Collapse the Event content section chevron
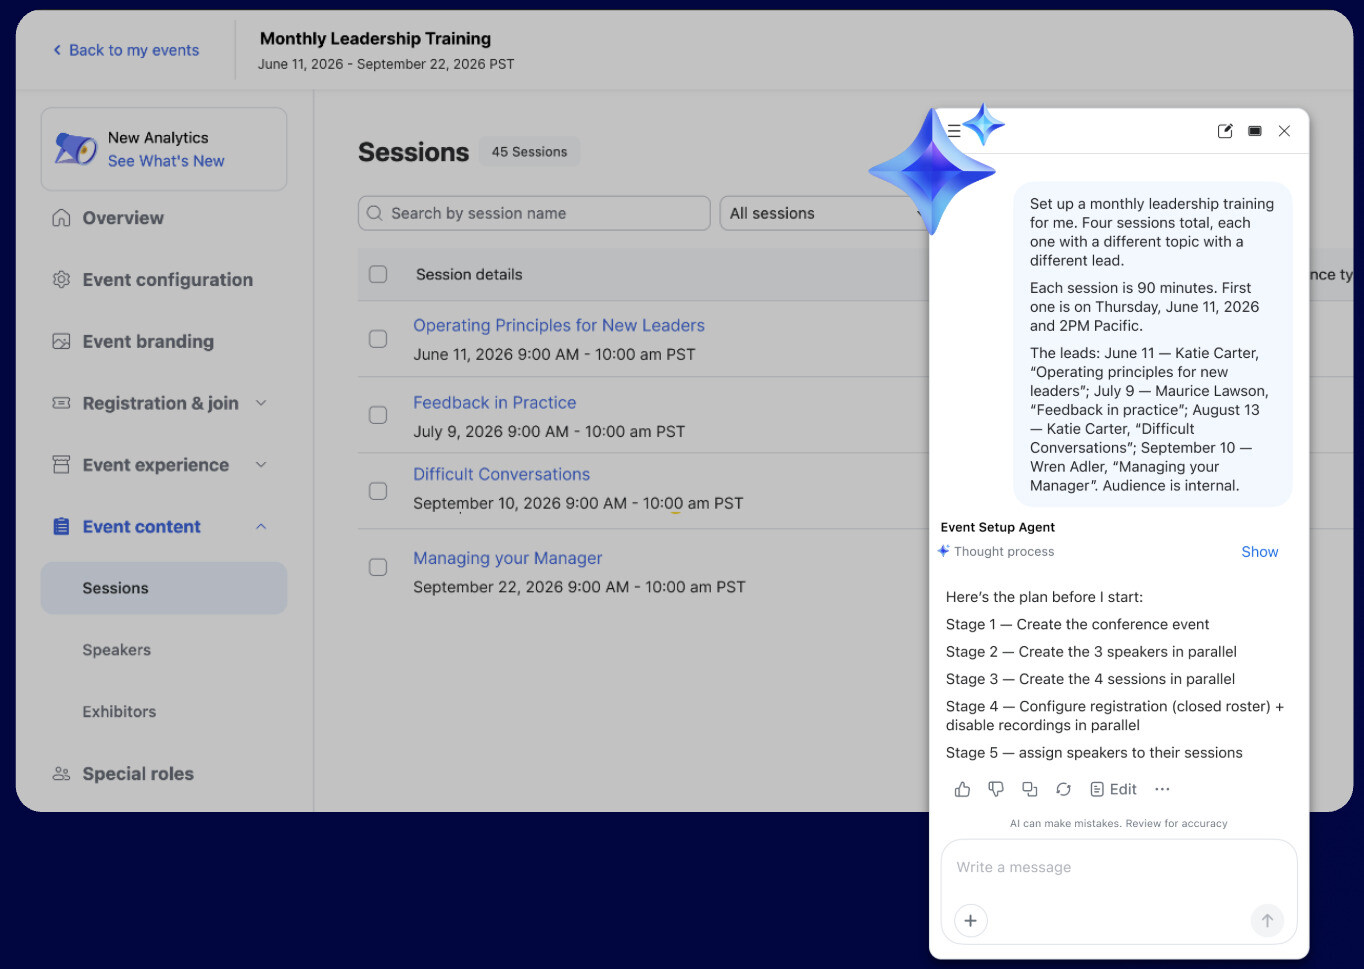1364x969 pixels. tap(261, 527)
